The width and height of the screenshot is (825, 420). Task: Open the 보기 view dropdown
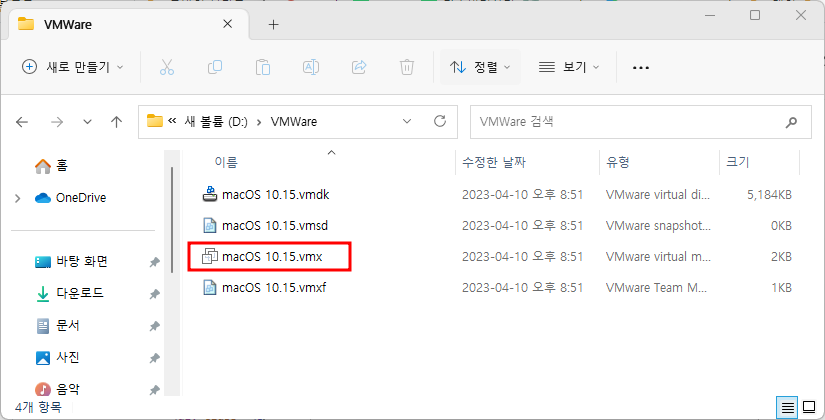click(x=569, y=67)
